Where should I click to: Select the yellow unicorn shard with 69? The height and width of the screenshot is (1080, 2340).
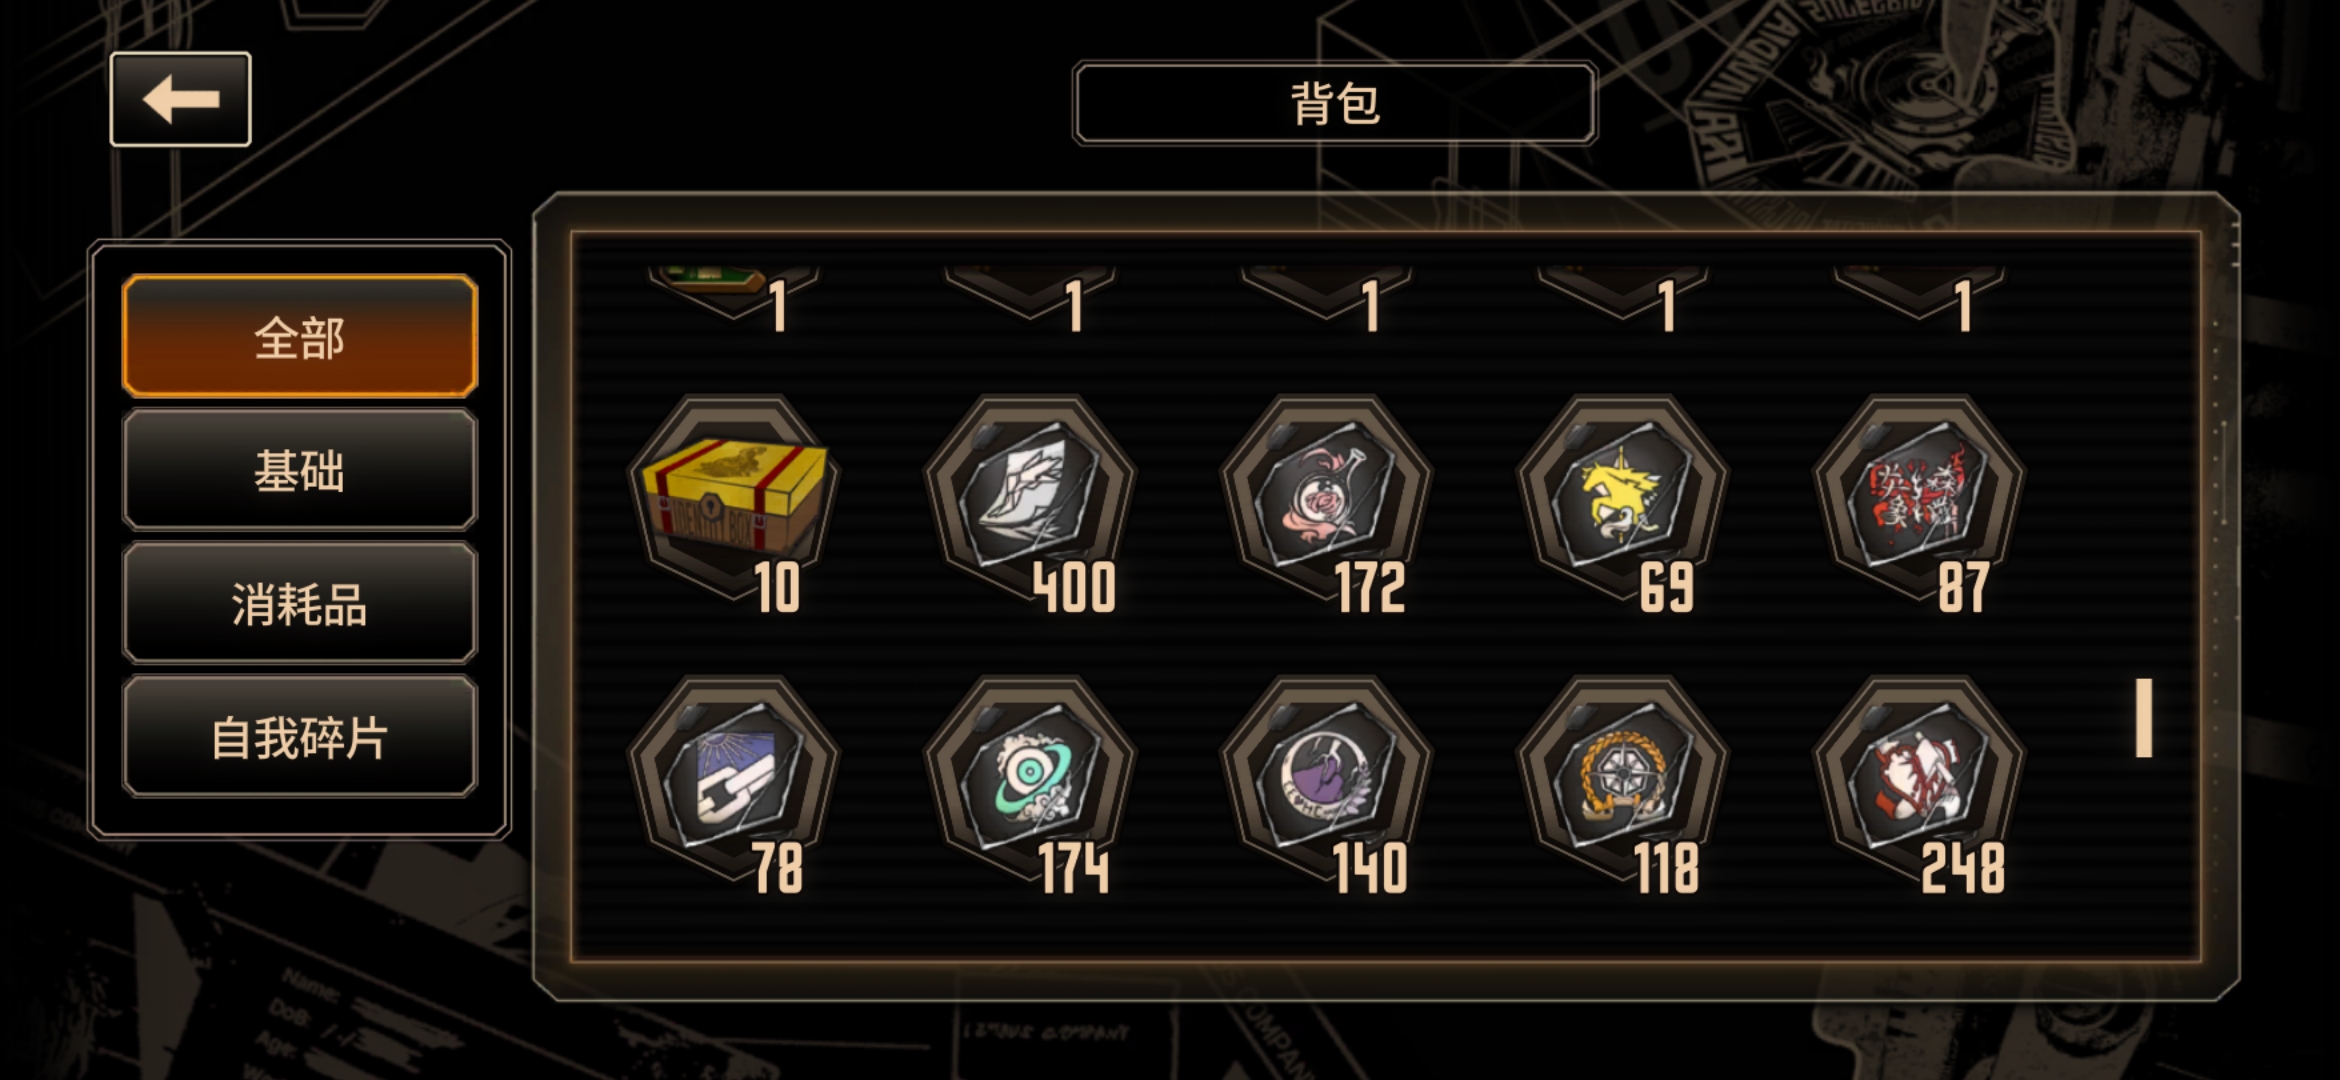1622,498
